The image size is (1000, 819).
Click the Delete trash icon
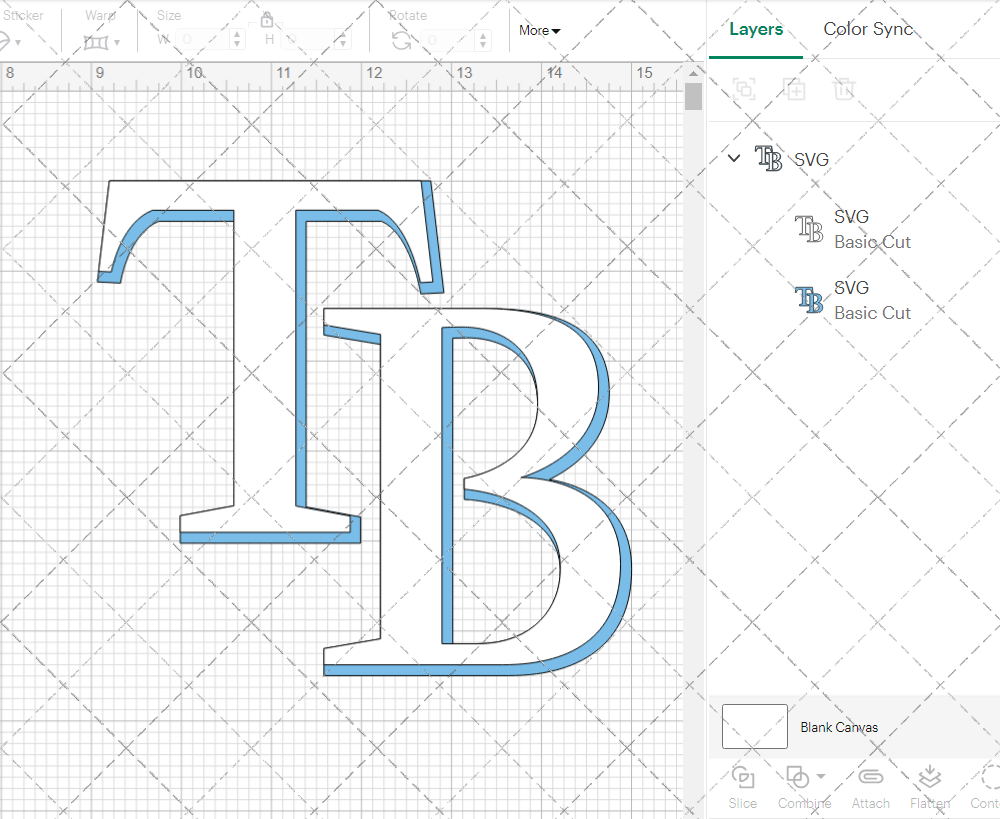click(844, 89)
